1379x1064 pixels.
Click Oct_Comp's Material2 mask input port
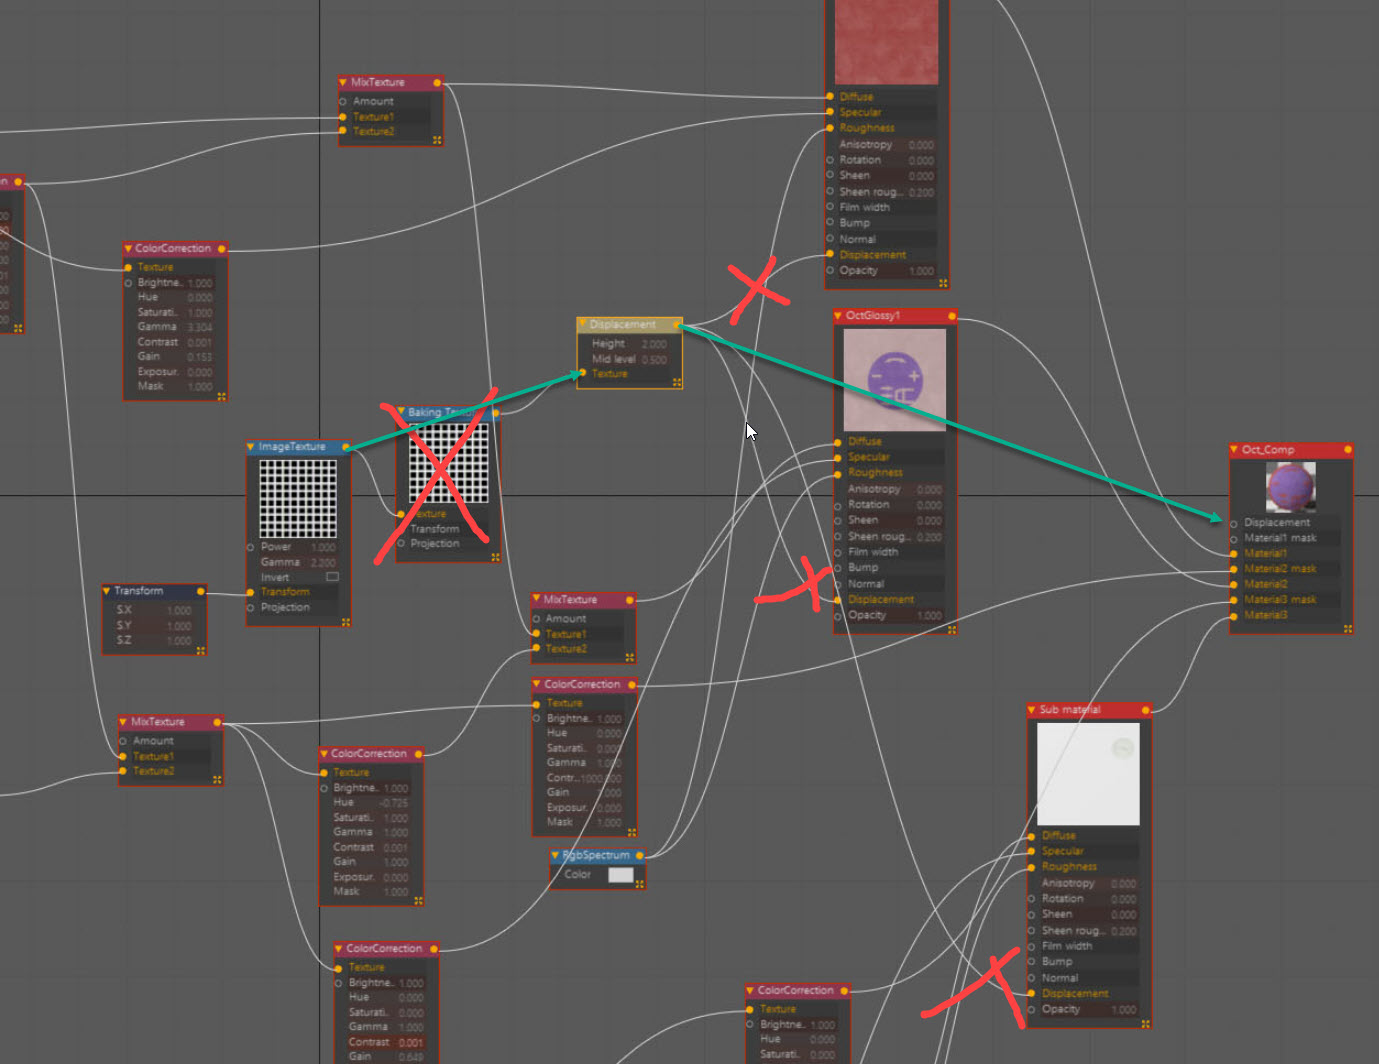pyautogui.click(x=1234, y=569)
